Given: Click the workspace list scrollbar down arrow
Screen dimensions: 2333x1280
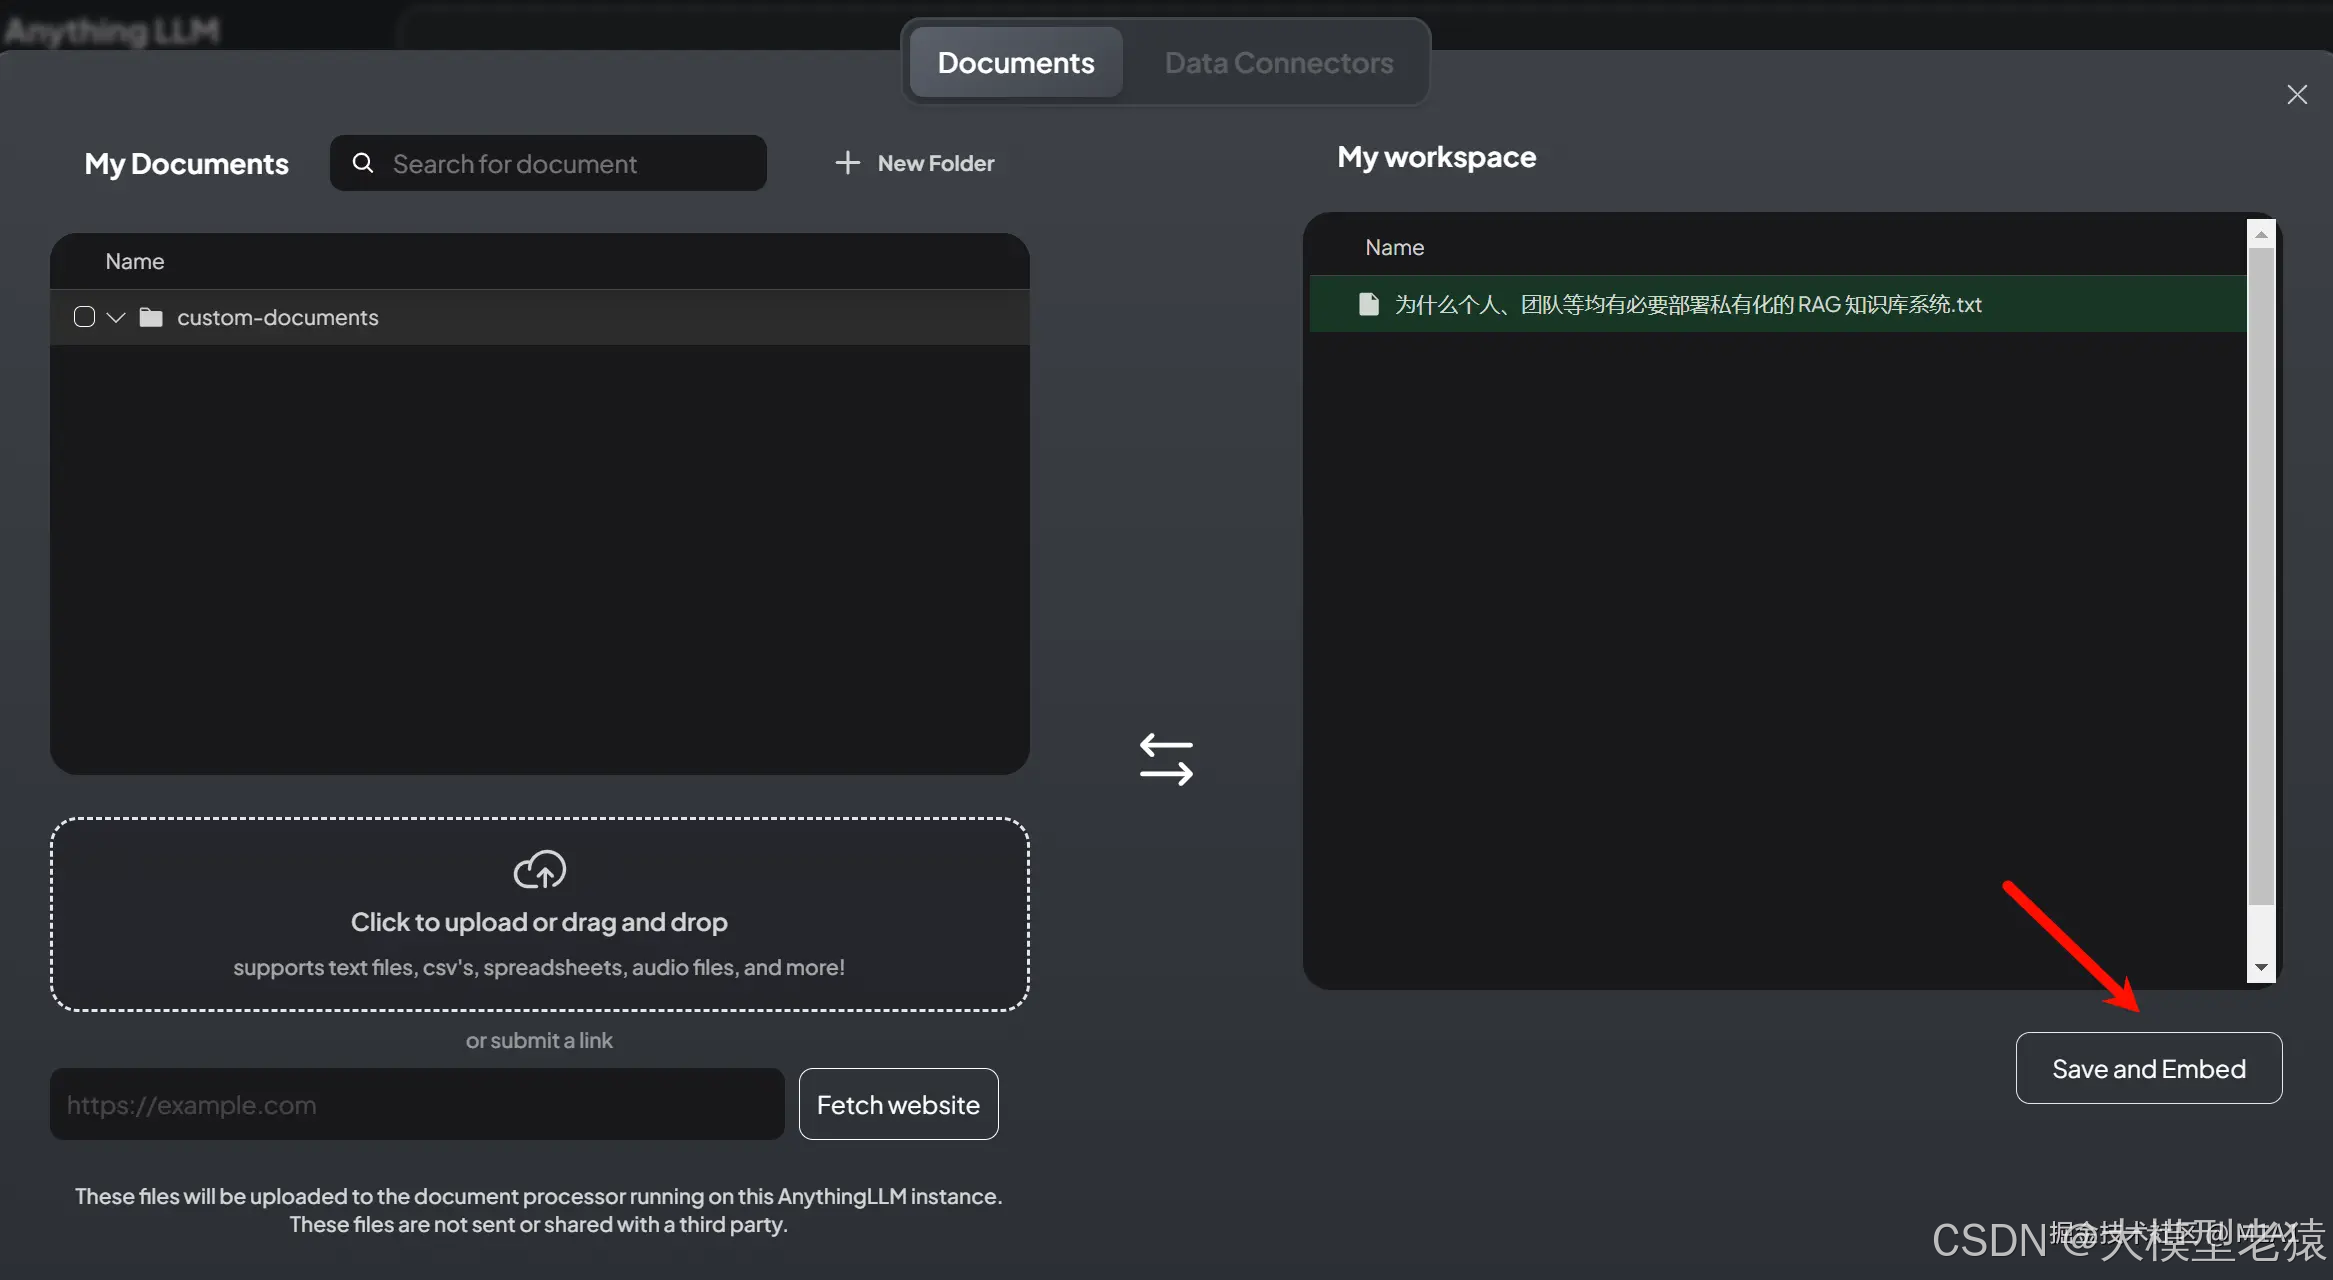Looking at the screenshot, I should (2261, 968).
